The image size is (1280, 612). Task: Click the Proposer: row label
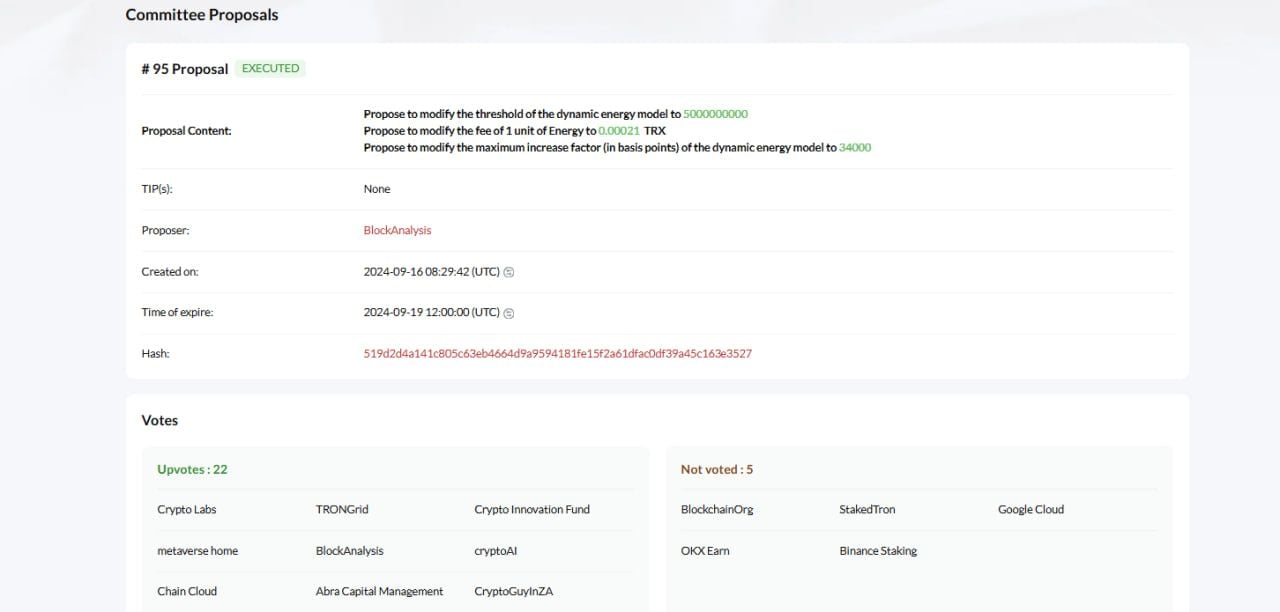coord(166,230)
